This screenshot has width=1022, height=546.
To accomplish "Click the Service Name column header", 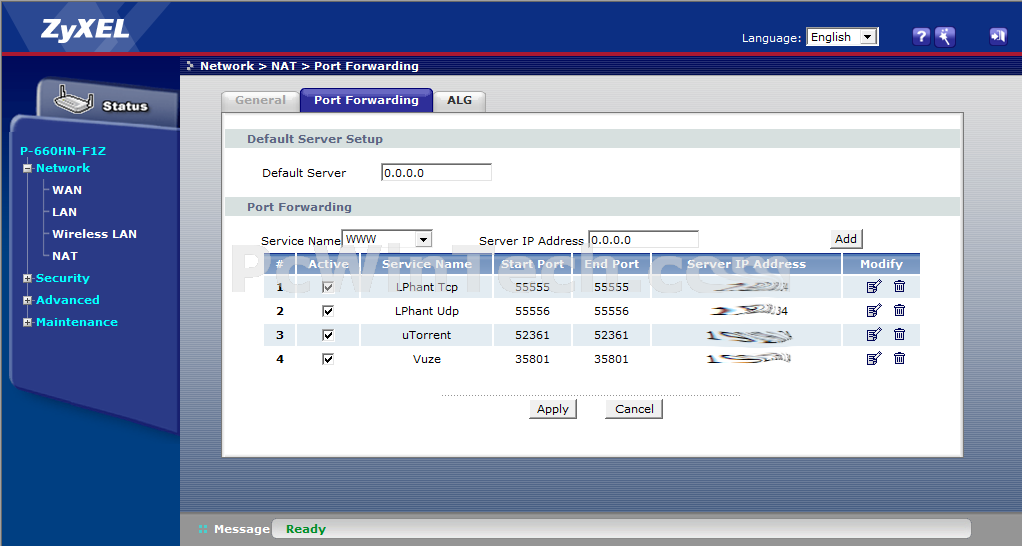I will (427, 264).
